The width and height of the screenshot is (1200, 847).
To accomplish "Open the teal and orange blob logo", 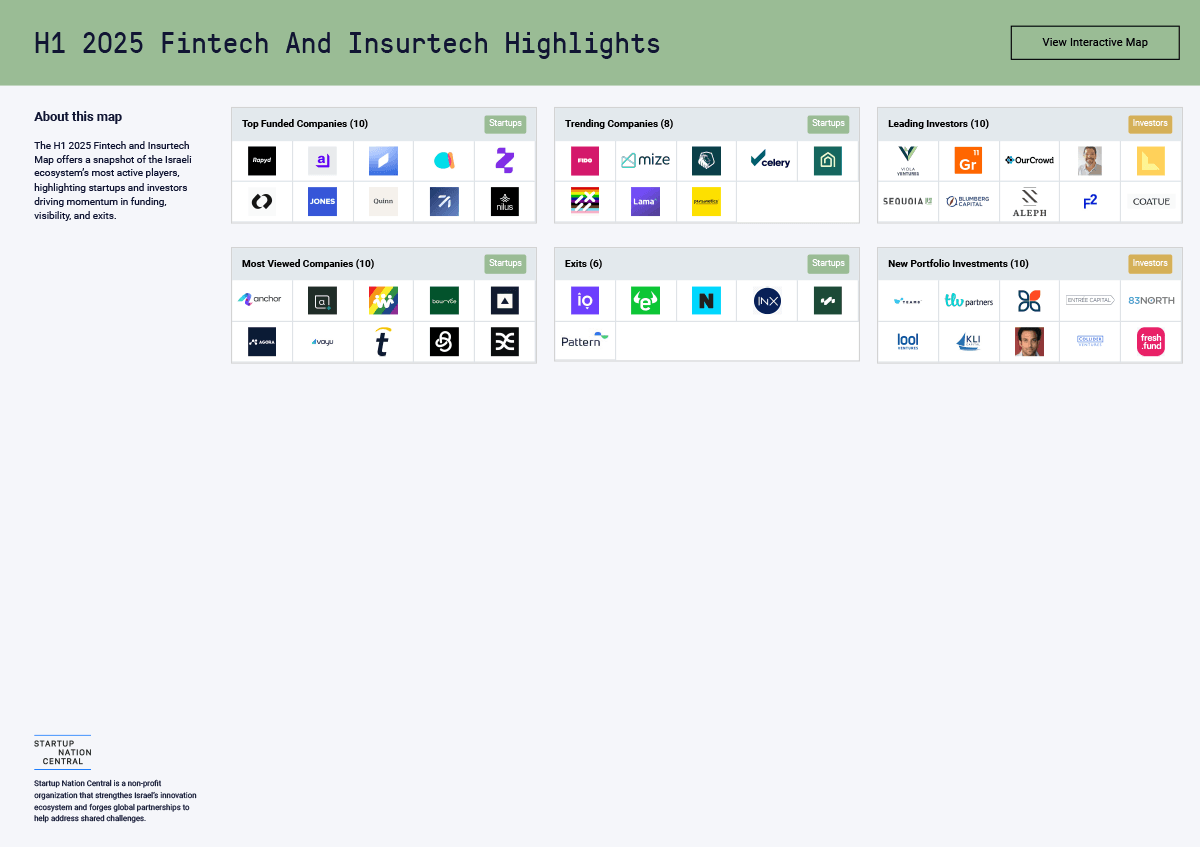I will click(x=444, y=161).
